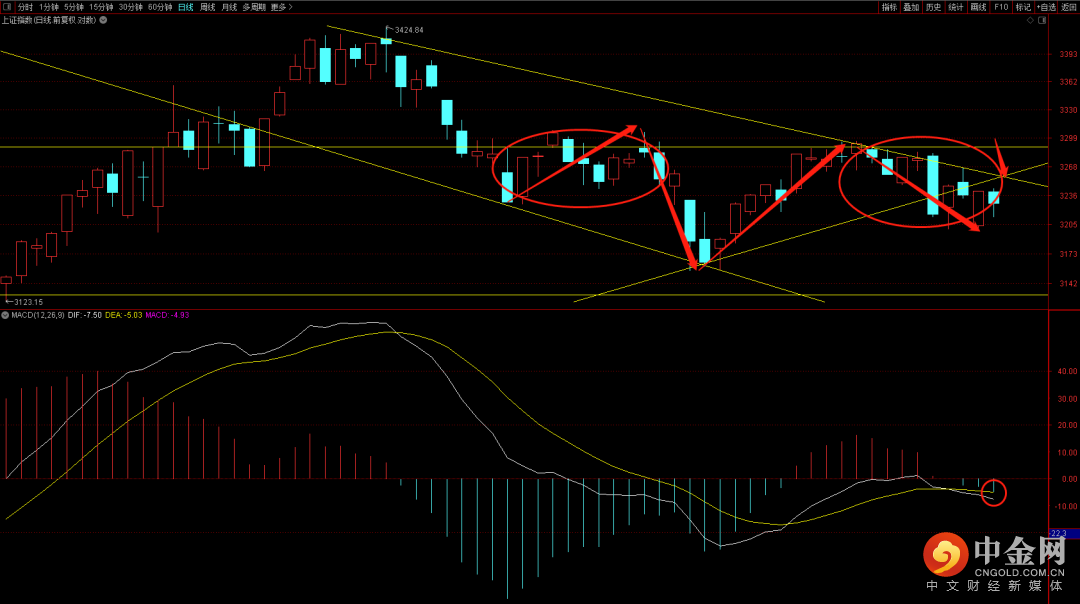Add stock via +自选 button
Image resolution: width=1080 pixels, height=604 pixels.
[x=1046, y=7]
